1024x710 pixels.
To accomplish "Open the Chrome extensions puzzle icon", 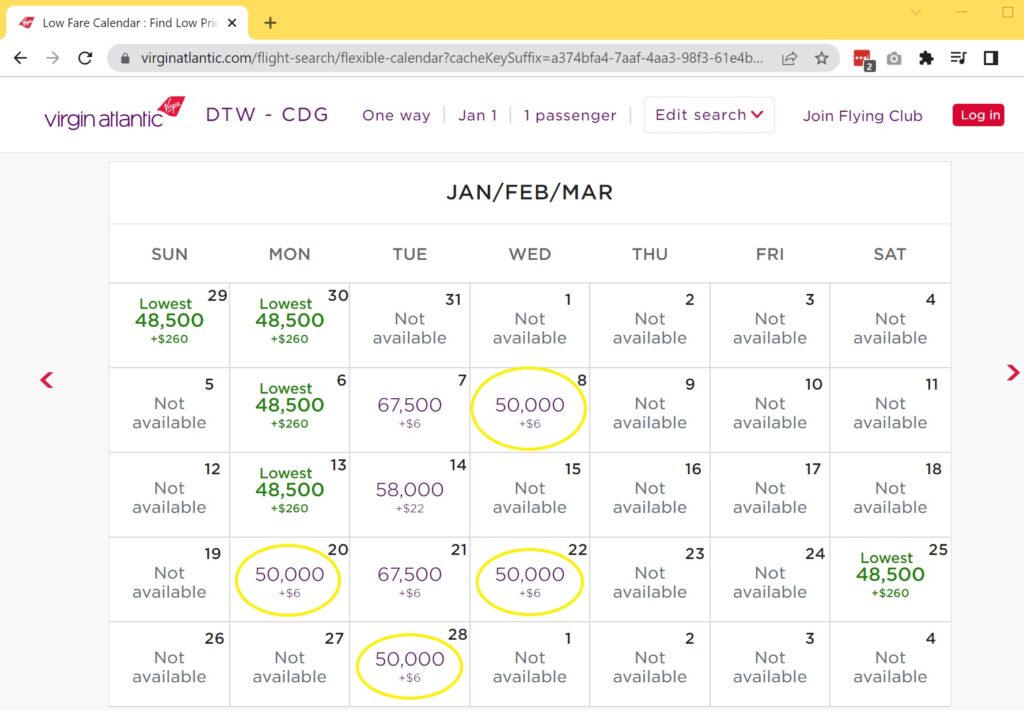I will point(926,58).
